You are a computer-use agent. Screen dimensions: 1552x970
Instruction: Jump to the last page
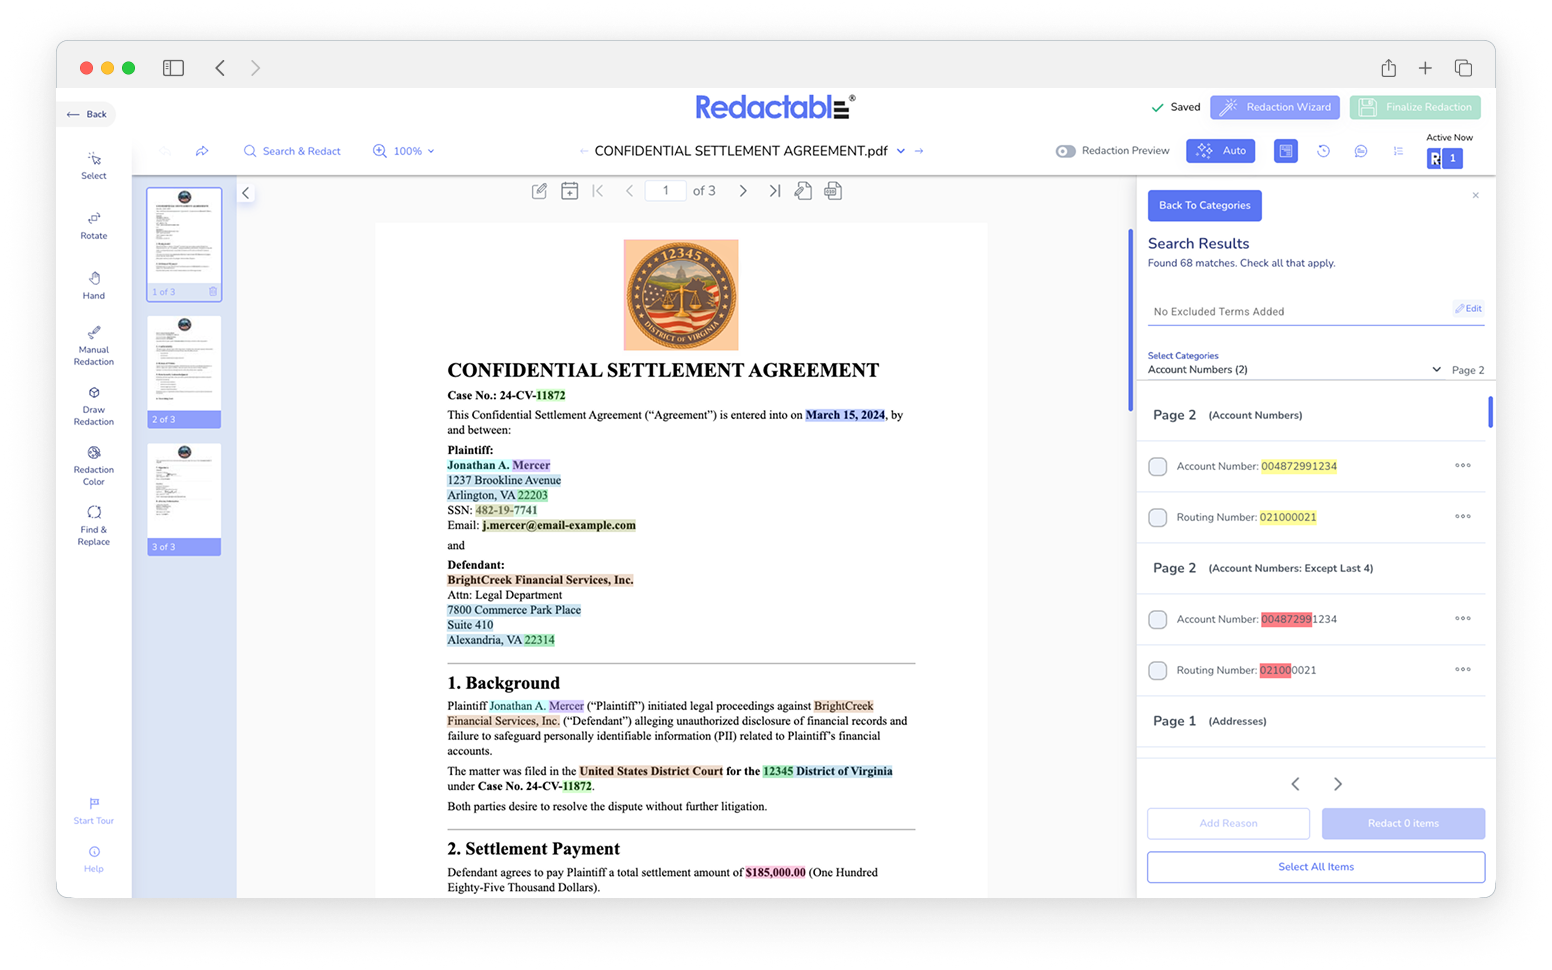pyautogui.click(x=775, y=191)
